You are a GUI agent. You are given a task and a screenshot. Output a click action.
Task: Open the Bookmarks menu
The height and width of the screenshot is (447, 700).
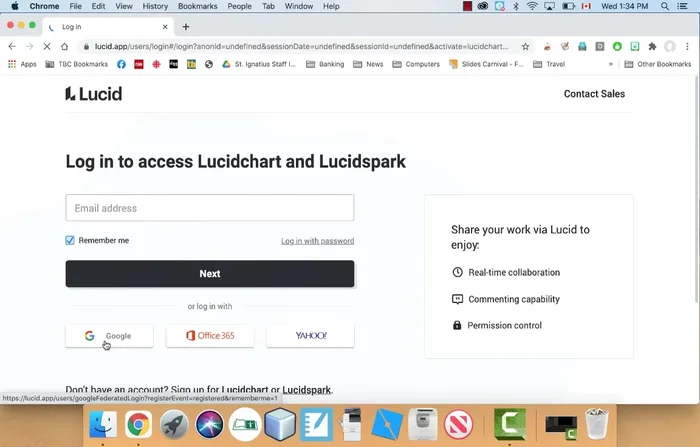[198, 6]
